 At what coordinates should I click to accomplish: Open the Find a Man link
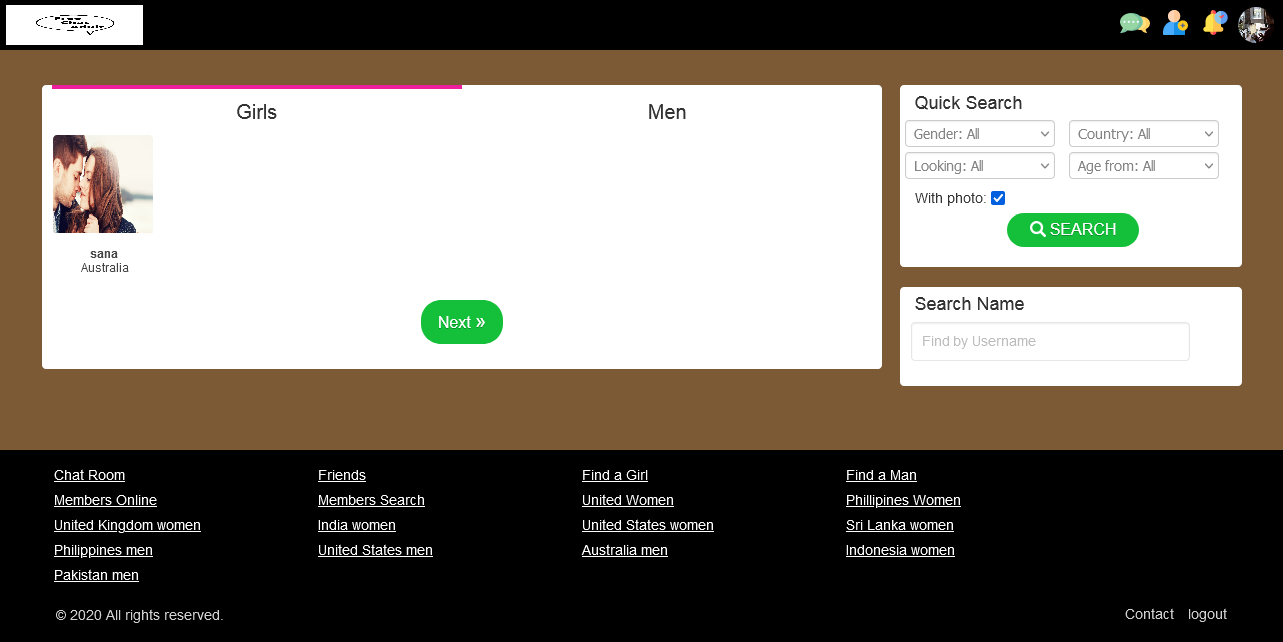click(881, 475)
